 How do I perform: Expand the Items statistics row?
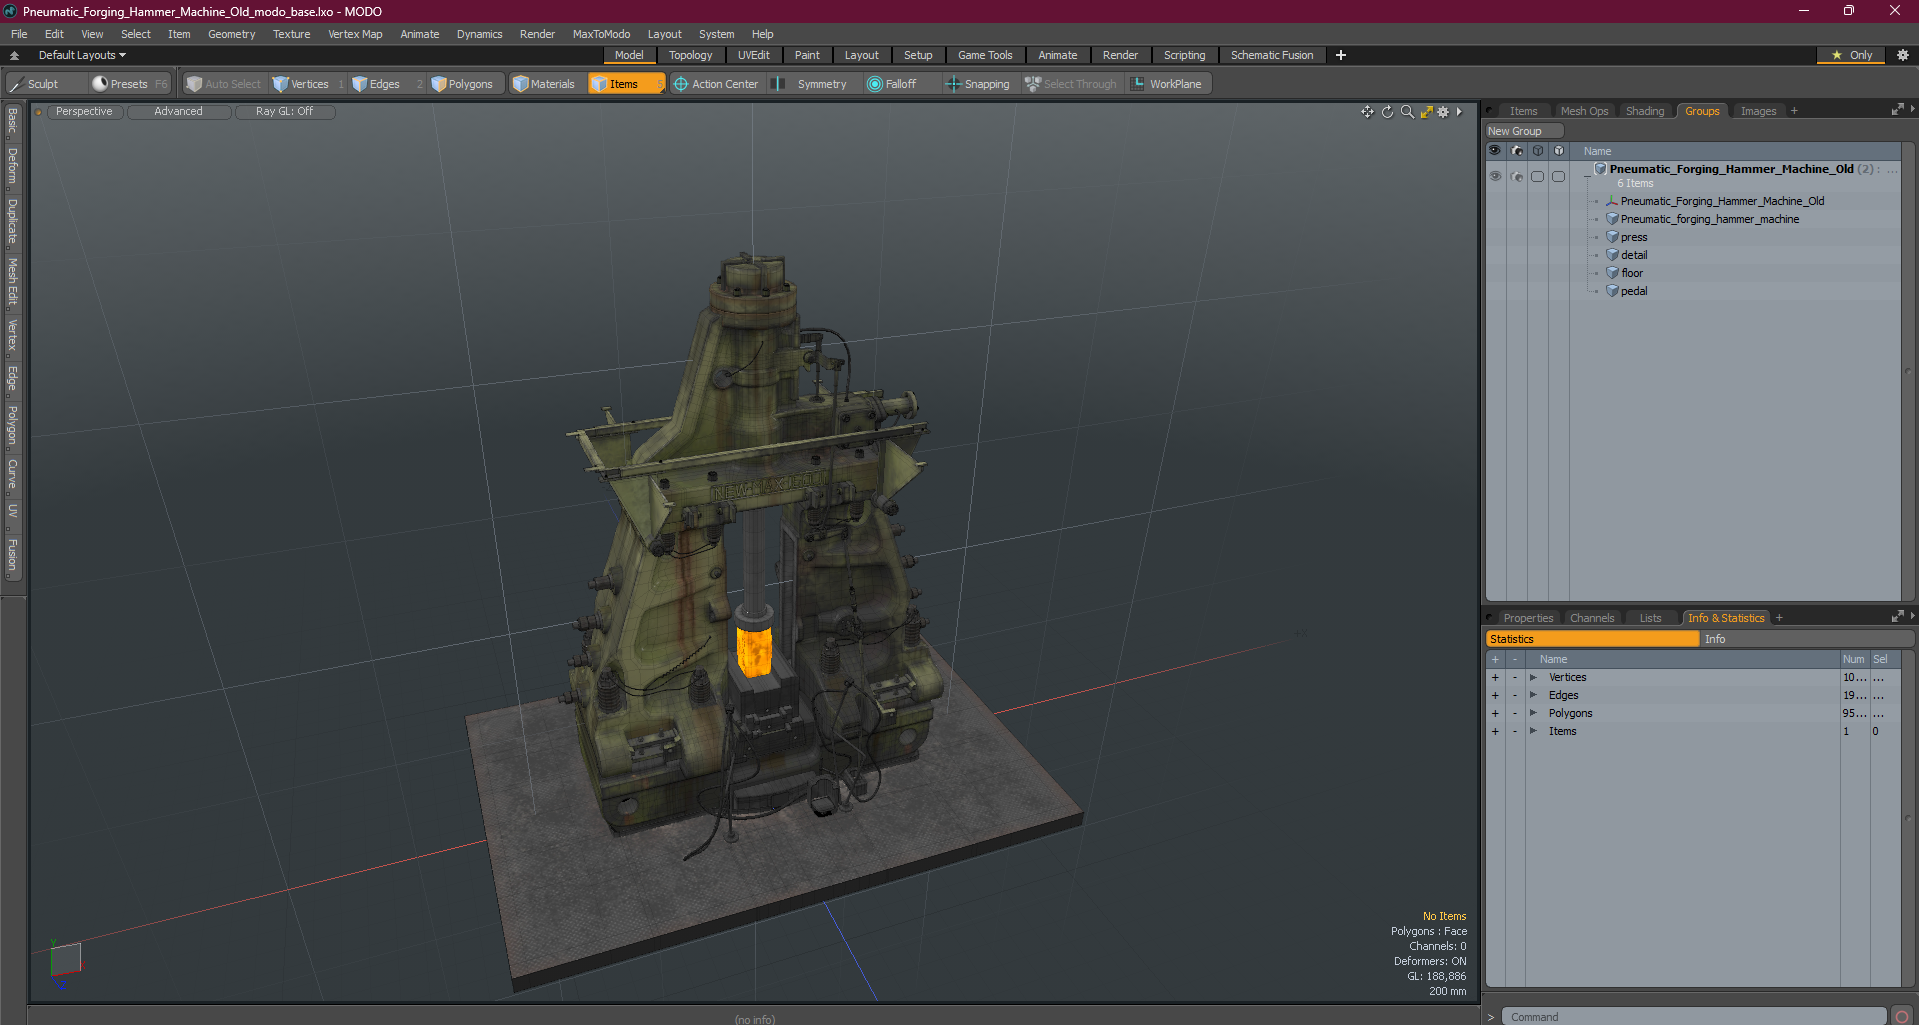(x=1533, y=731)
